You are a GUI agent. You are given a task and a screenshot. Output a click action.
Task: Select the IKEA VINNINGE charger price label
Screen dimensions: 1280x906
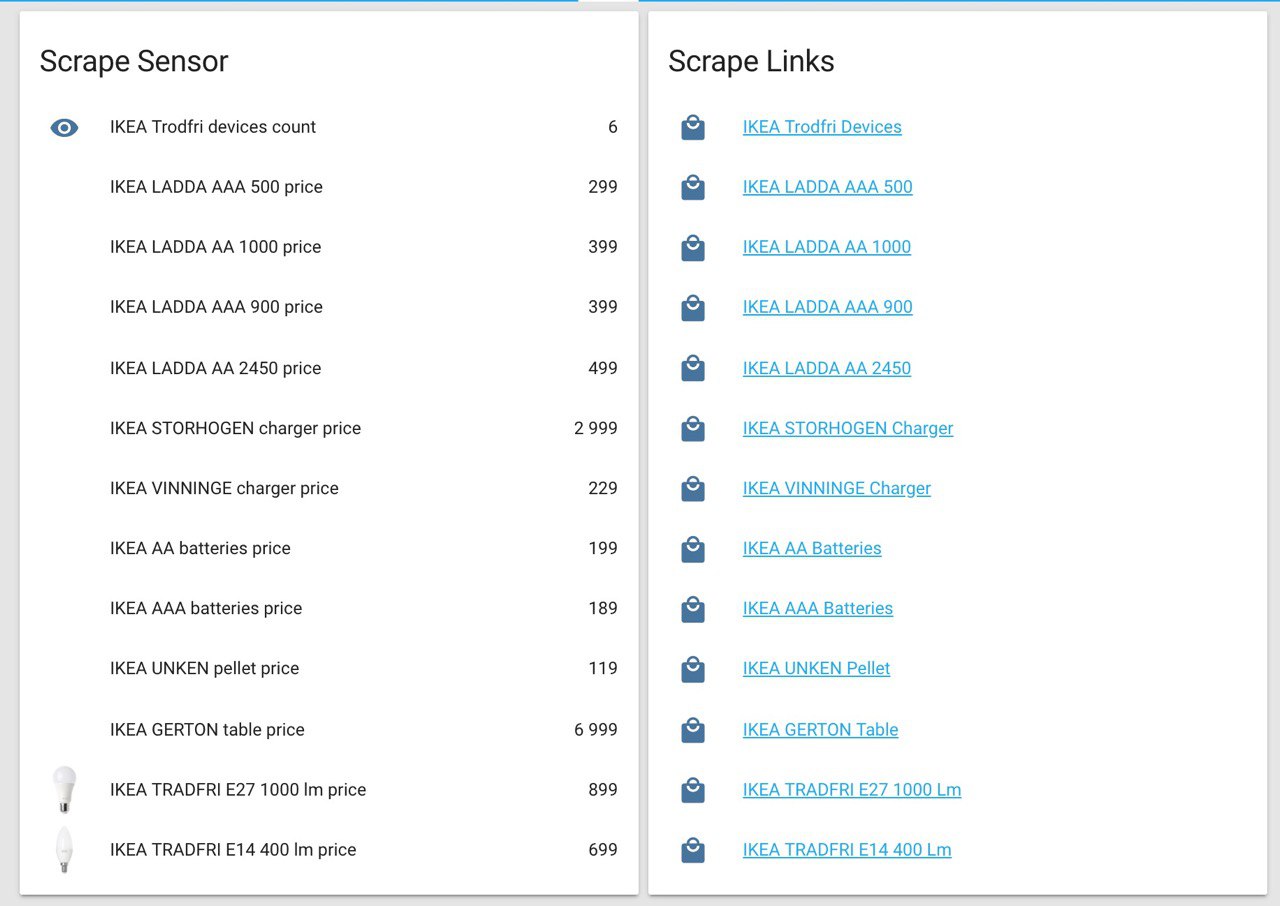click(224, 488)
